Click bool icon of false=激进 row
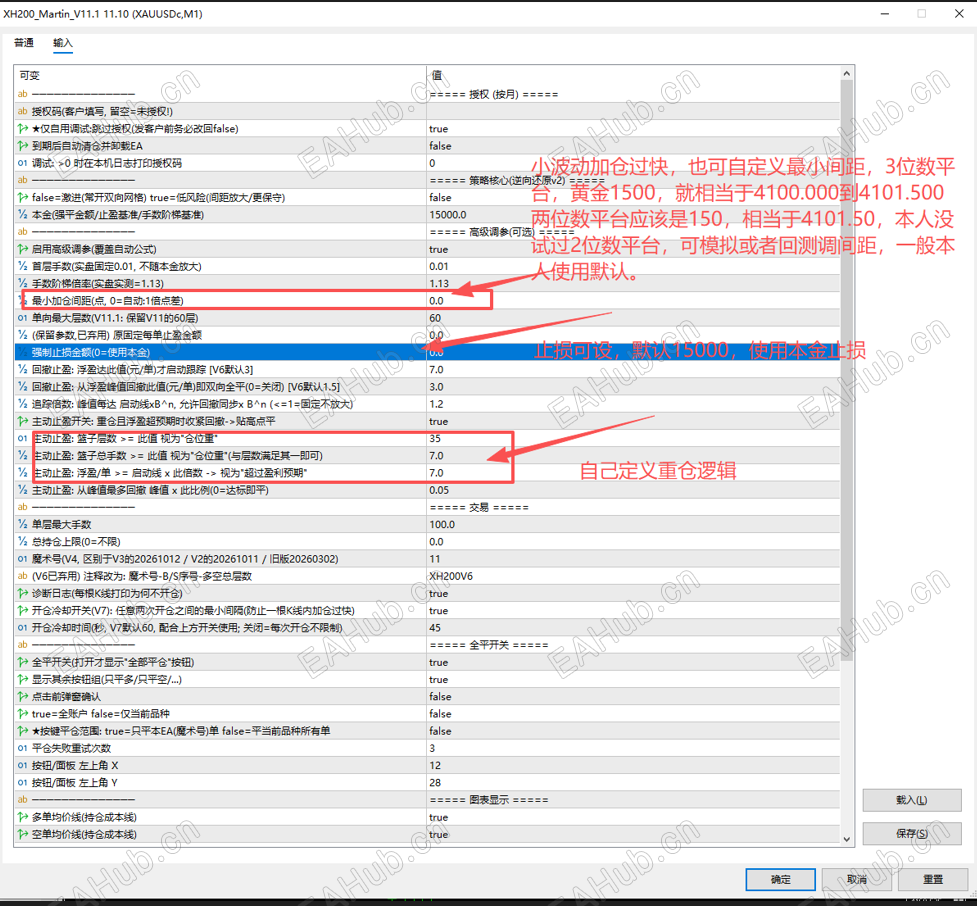977x906 pixels. tap(22, 198)
